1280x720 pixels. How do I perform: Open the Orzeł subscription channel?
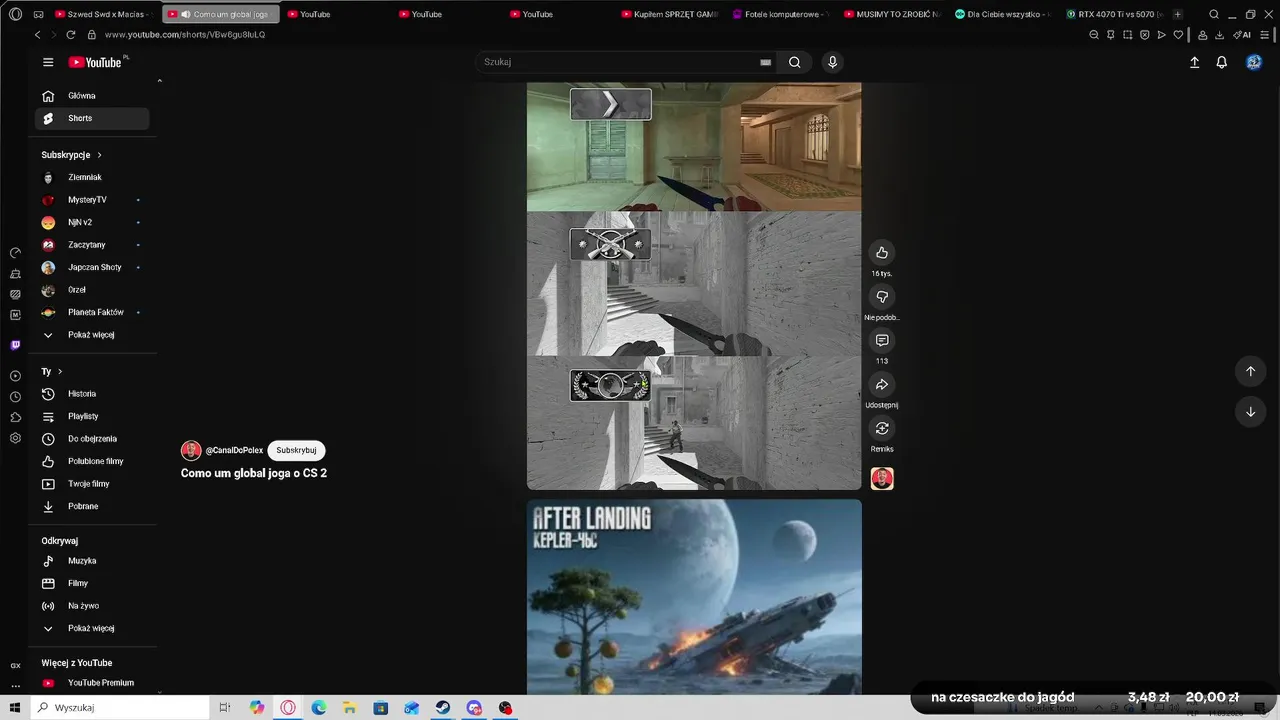tap(92, 290)
